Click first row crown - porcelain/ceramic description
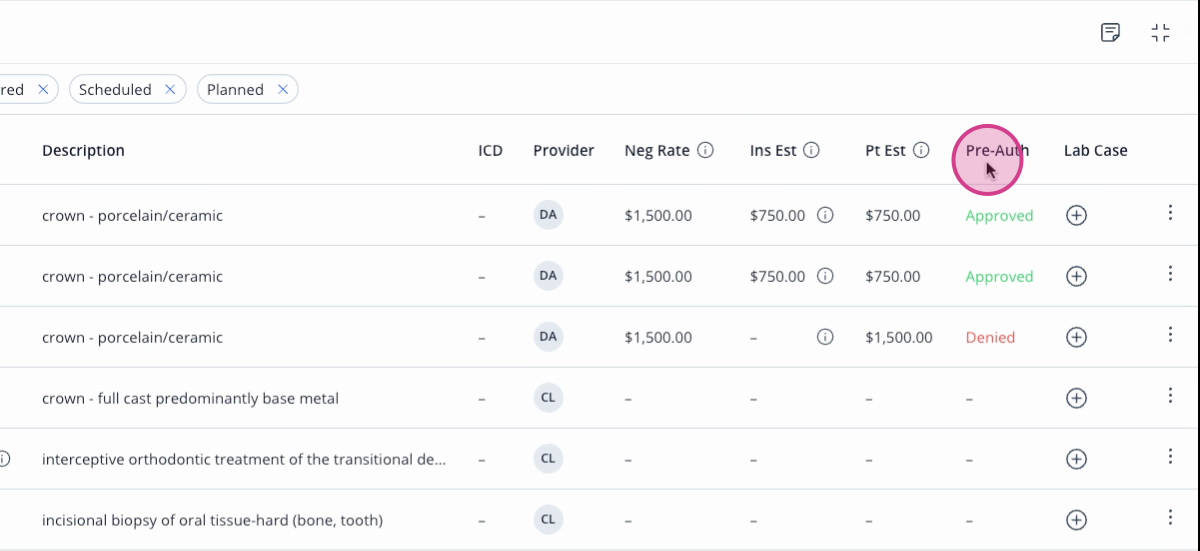Image resolution: width=1200 pixels, height=551 pixels. click(x=132, y=215)
